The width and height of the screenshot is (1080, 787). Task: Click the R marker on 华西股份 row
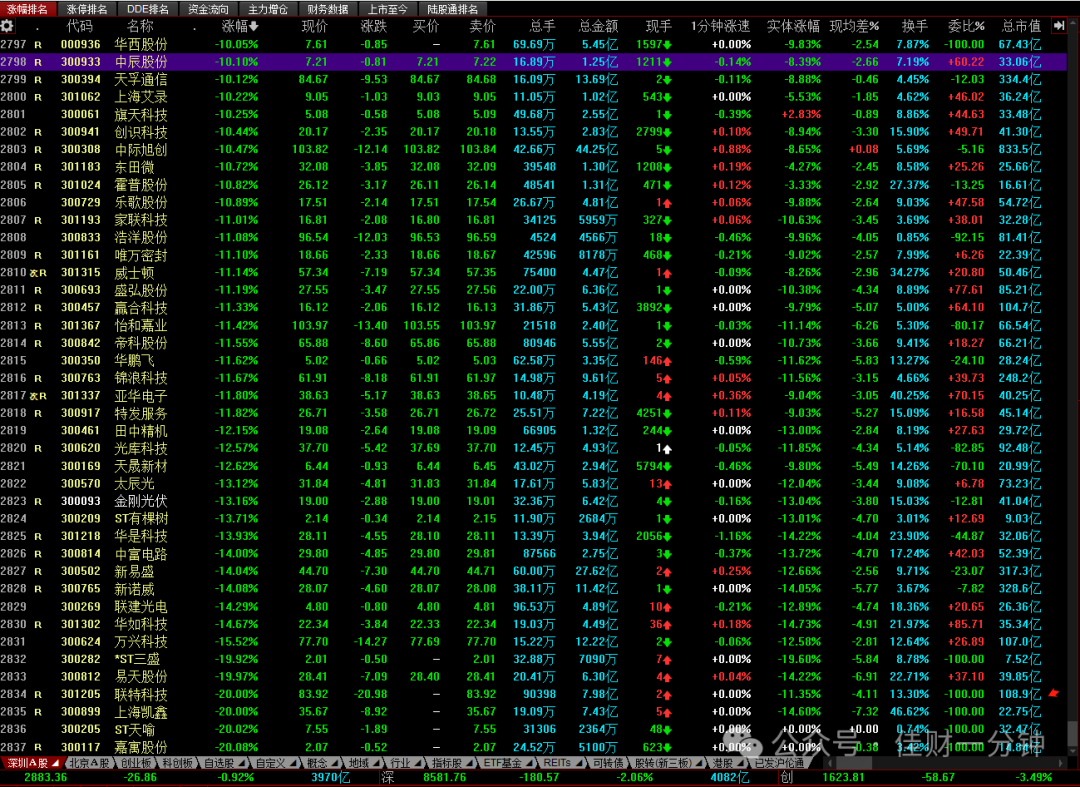point(38,44)
